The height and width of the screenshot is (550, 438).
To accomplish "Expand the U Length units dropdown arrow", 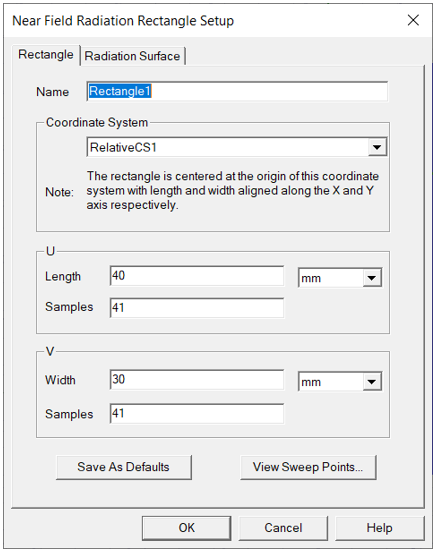I will point(372,279).
